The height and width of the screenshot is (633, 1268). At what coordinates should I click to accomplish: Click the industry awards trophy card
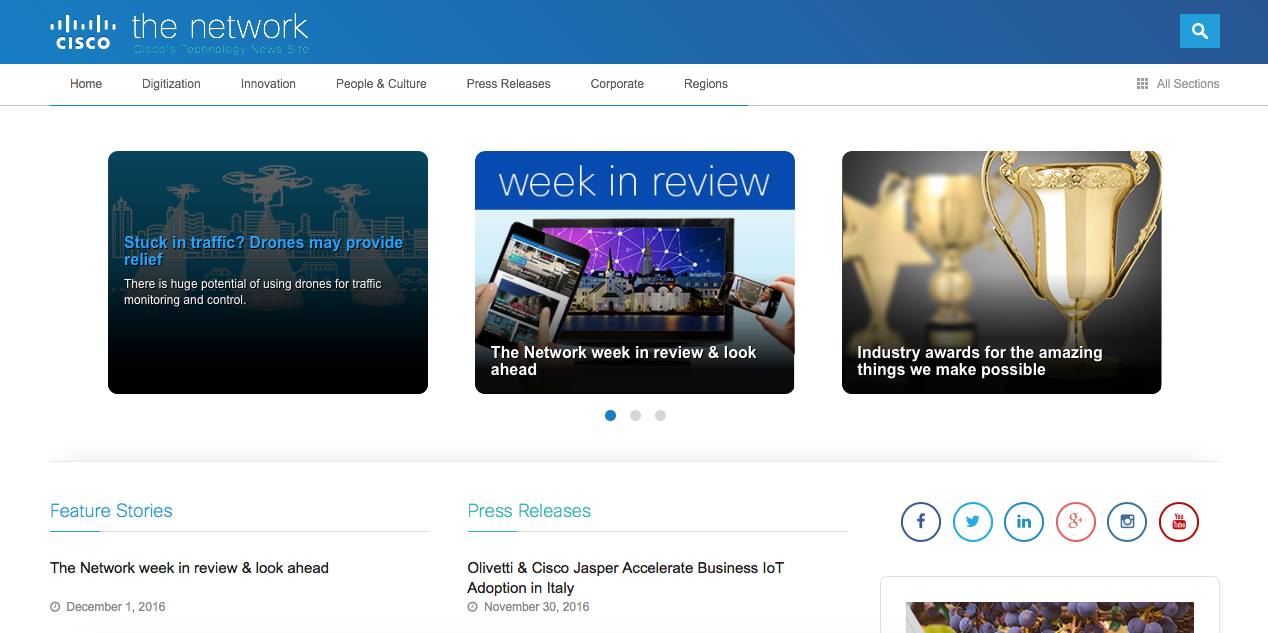coord(1001,272)
